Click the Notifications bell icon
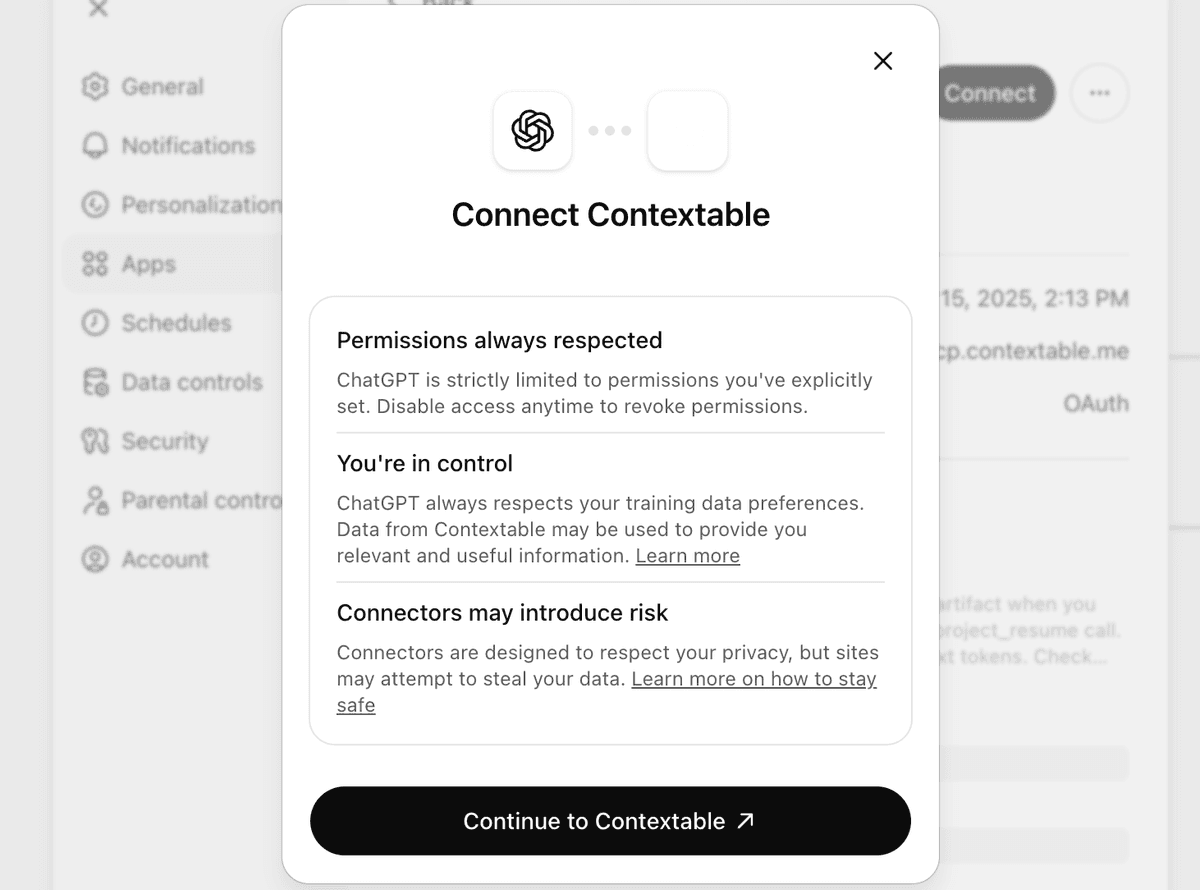 tap(94, 146)
